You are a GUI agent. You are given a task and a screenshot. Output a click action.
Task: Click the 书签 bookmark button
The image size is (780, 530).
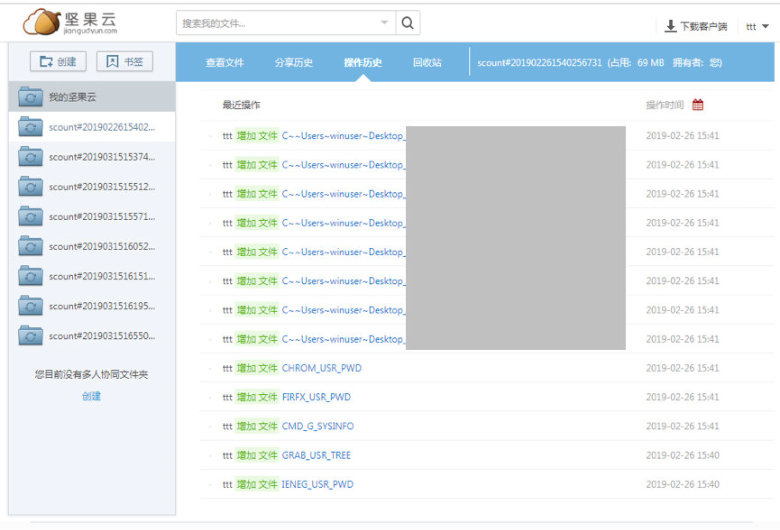coord(124,61)
